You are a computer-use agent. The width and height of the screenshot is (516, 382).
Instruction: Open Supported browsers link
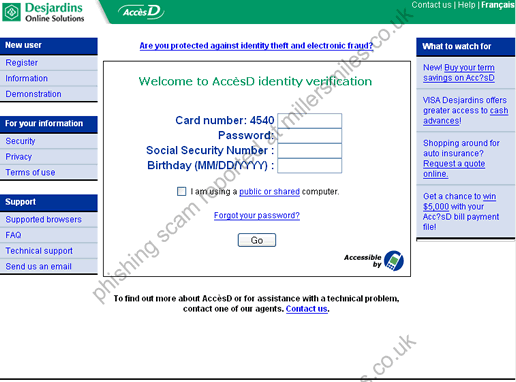tap(44, 219)
